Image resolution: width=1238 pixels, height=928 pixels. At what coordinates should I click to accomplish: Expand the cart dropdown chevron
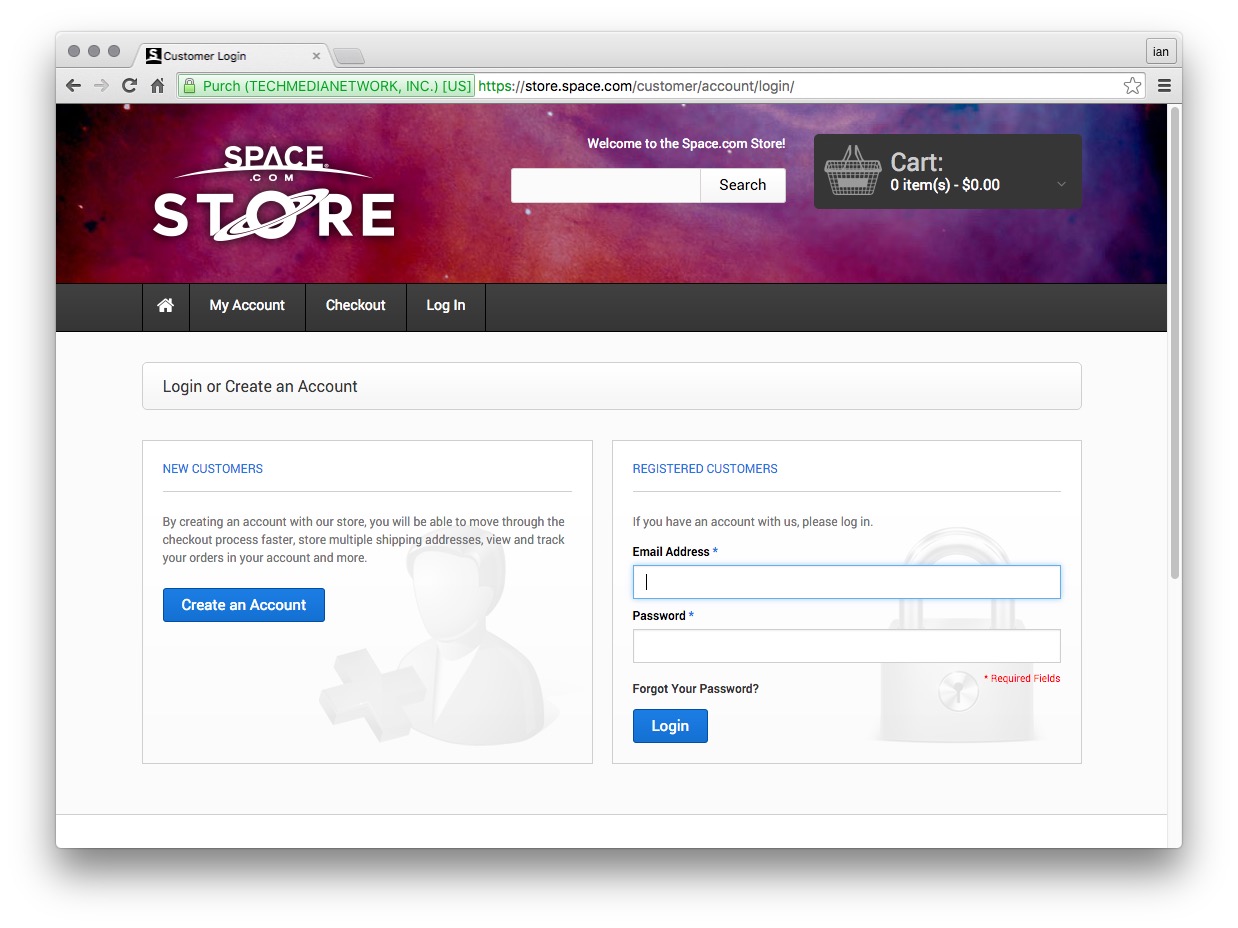click(x=1061, y=184)
